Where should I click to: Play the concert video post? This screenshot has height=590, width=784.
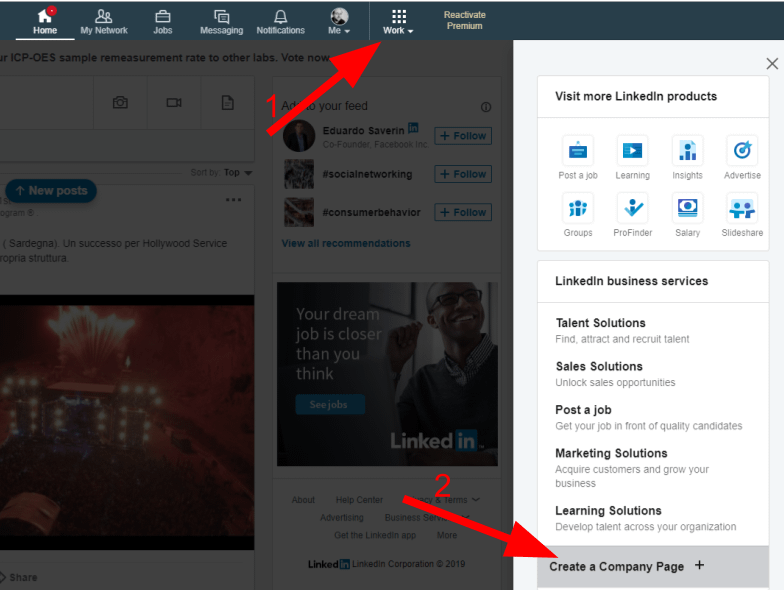[127, 422]
